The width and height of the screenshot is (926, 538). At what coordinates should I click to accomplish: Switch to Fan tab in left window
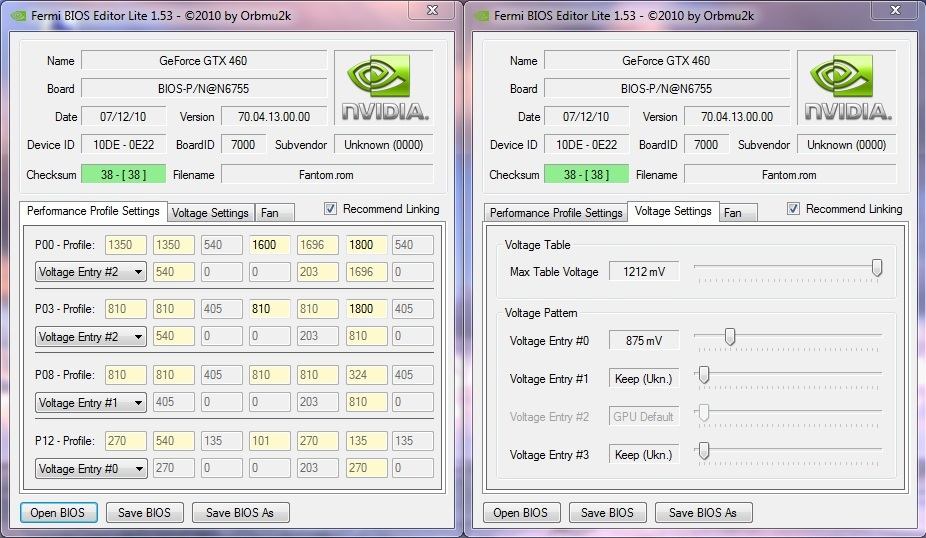click(274, 213)
